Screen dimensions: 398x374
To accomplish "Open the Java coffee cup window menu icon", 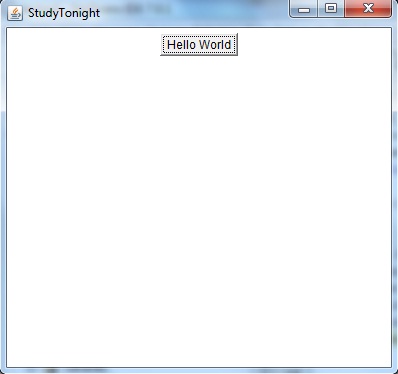I will [15, 13].
